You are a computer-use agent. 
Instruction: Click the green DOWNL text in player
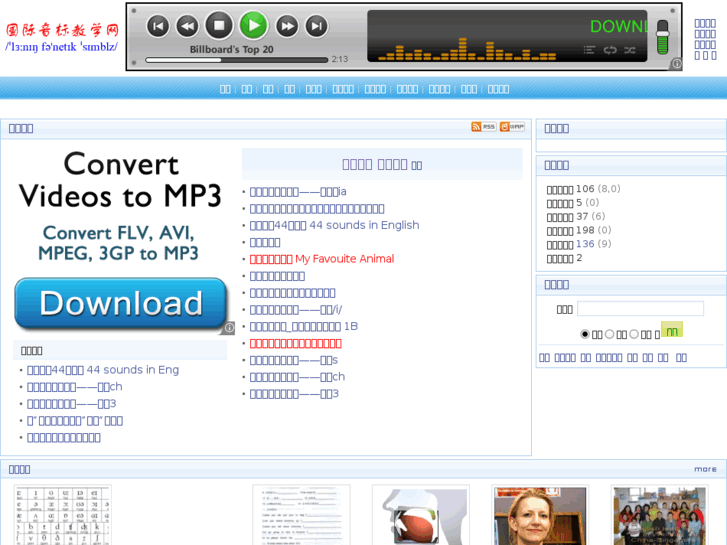tap(619, 26)
